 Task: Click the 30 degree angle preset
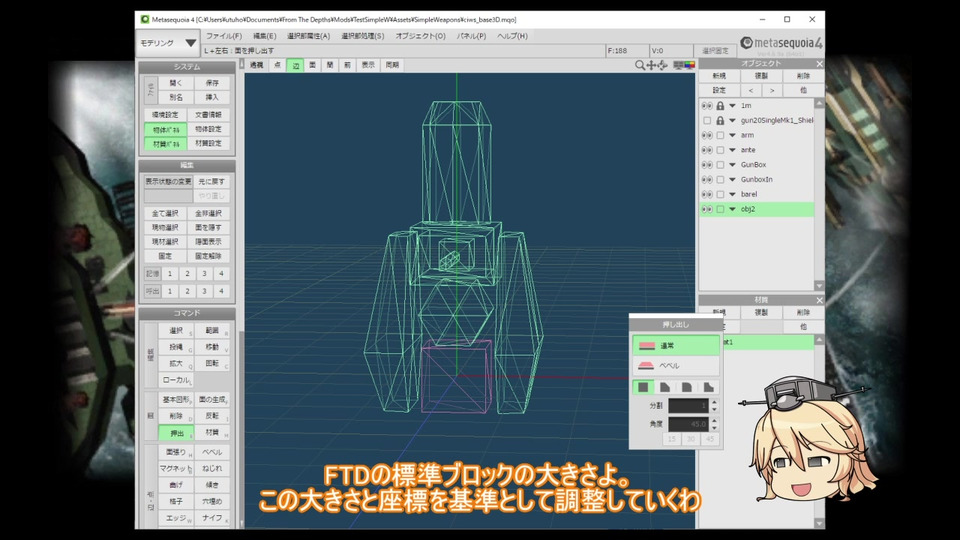(x=691, y=439)
